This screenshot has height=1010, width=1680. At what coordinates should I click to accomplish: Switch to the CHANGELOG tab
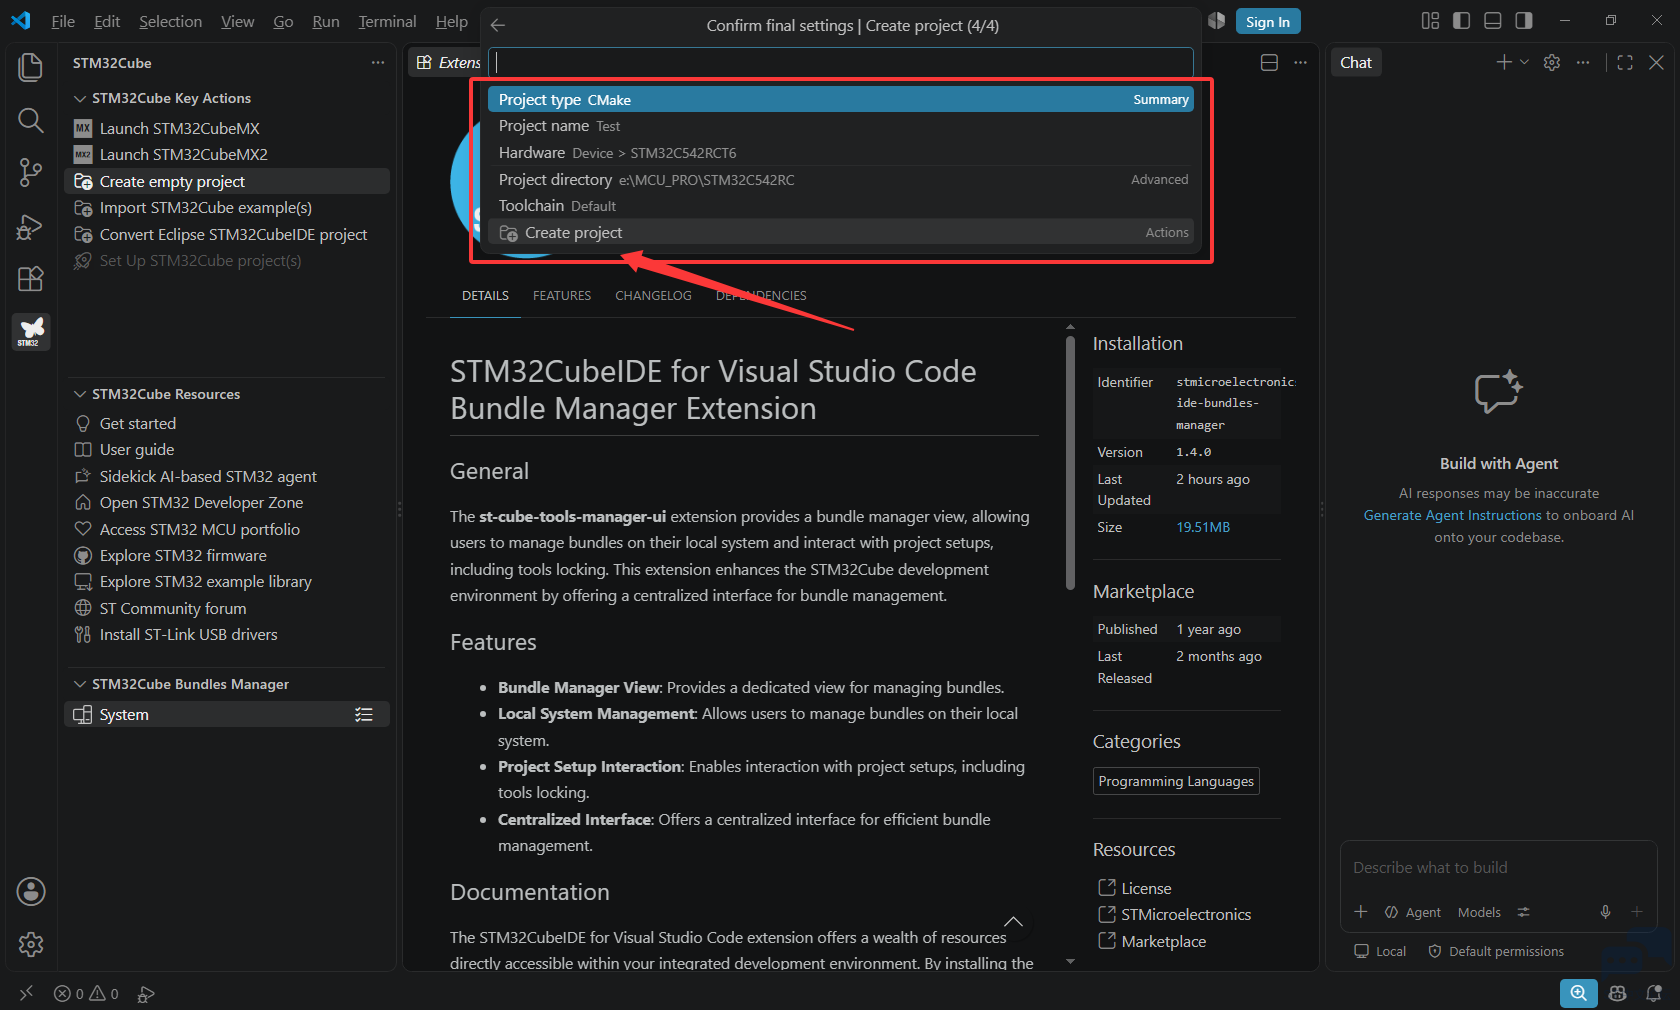click(x=653, y=296)
